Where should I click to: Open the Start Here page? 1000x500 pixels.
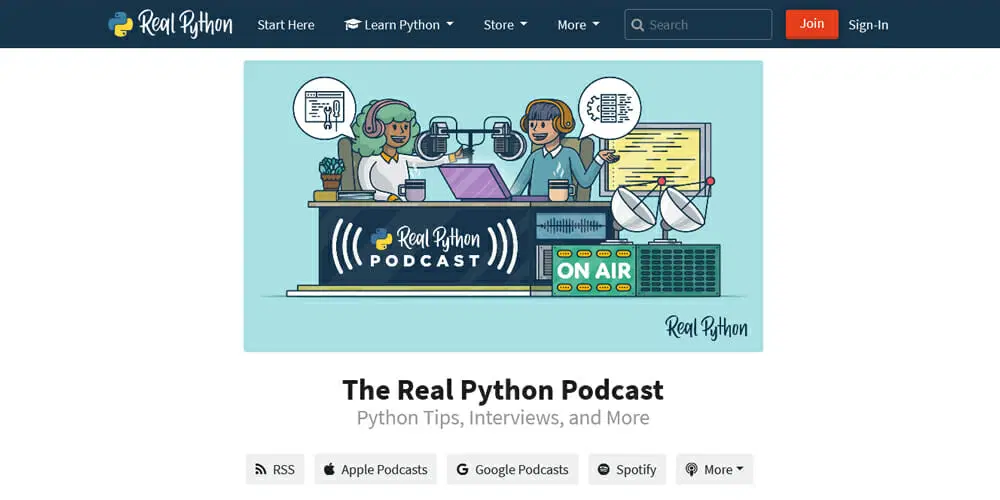[286, 25]
